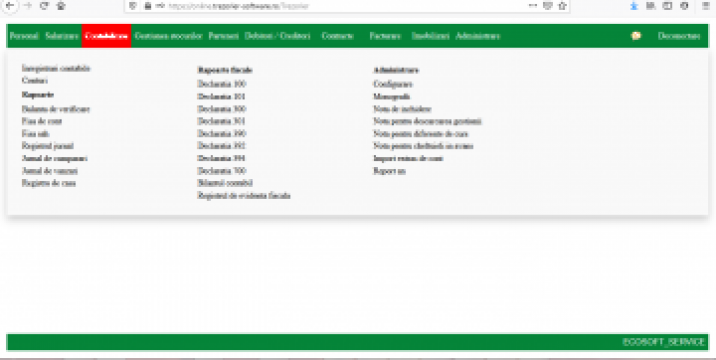
Task: Open Nota pentru descarcarea gestiunii
Action: click(427, 122)
